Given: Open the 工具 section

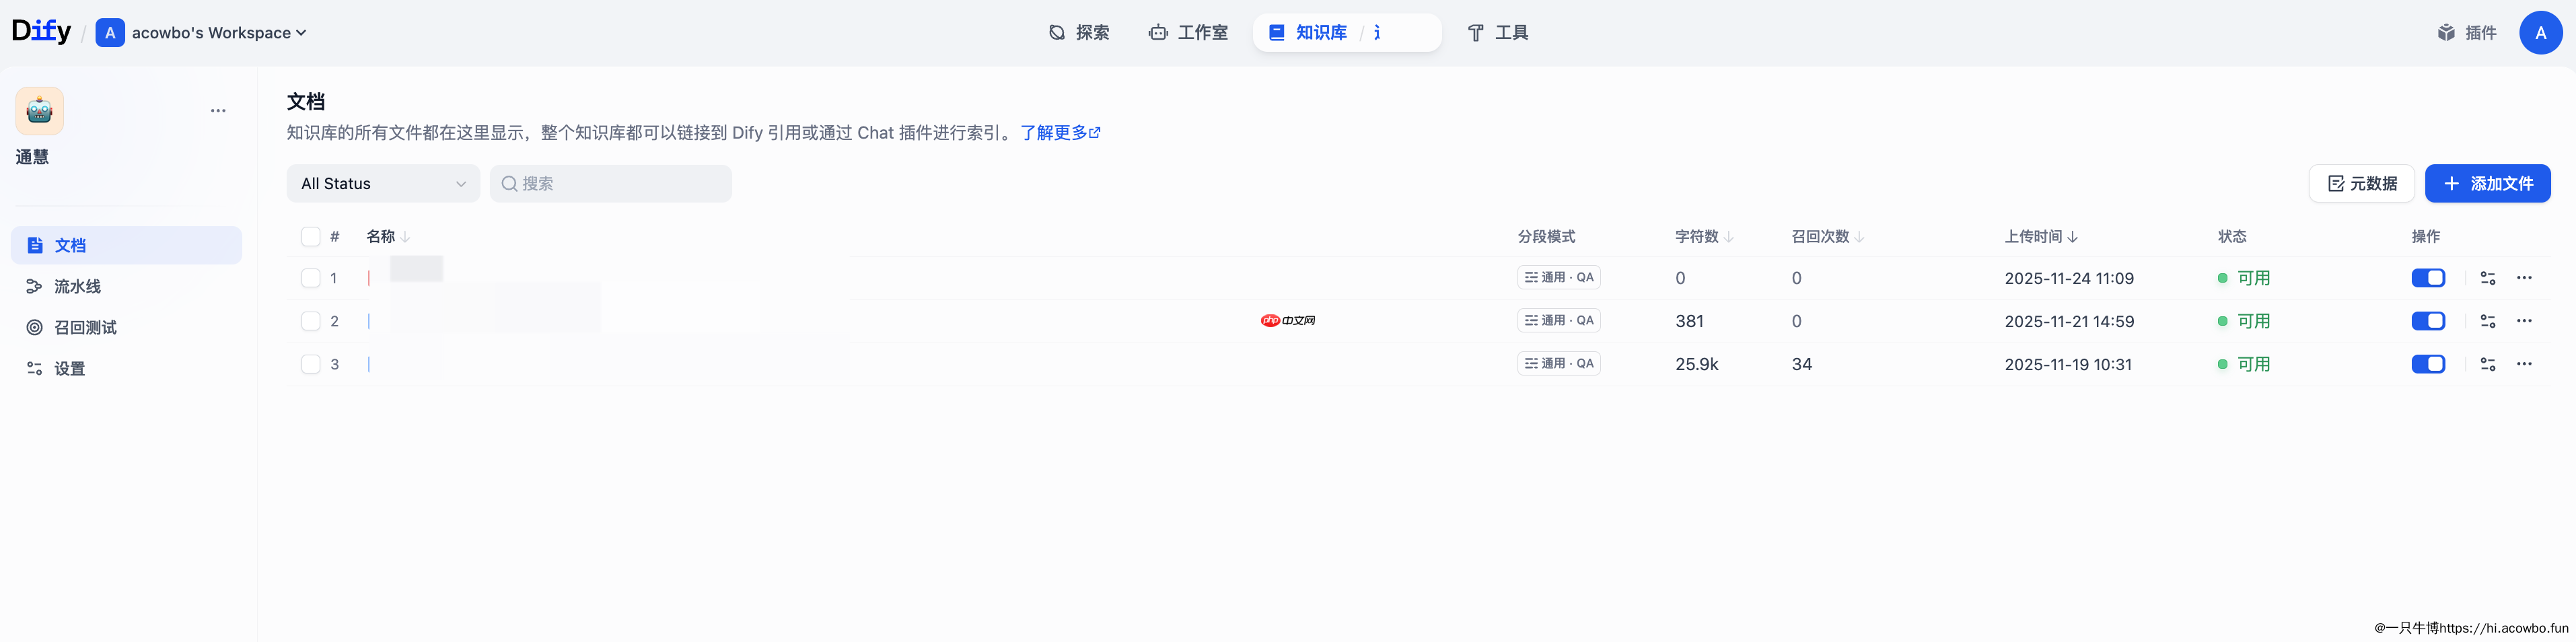Looking at the screenshot, I should [x=1497, y=32].
